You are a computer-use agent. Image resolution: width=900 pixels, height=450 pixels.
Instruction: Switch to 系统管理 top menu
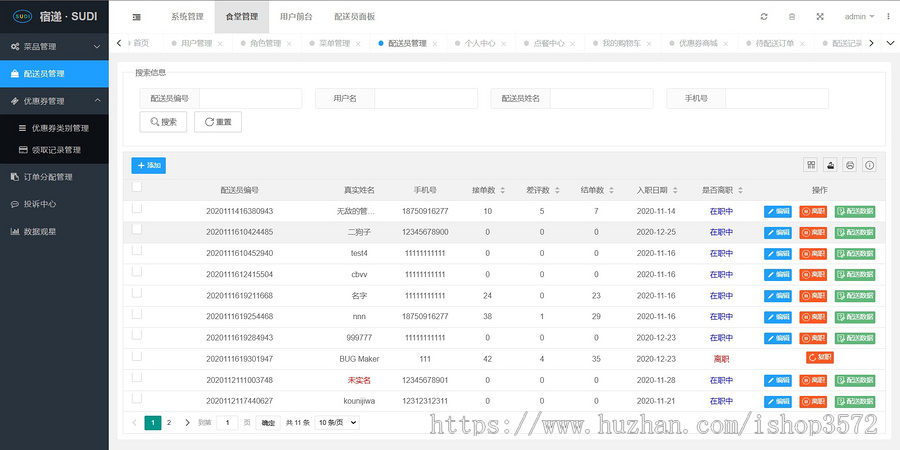click(187, 17)
